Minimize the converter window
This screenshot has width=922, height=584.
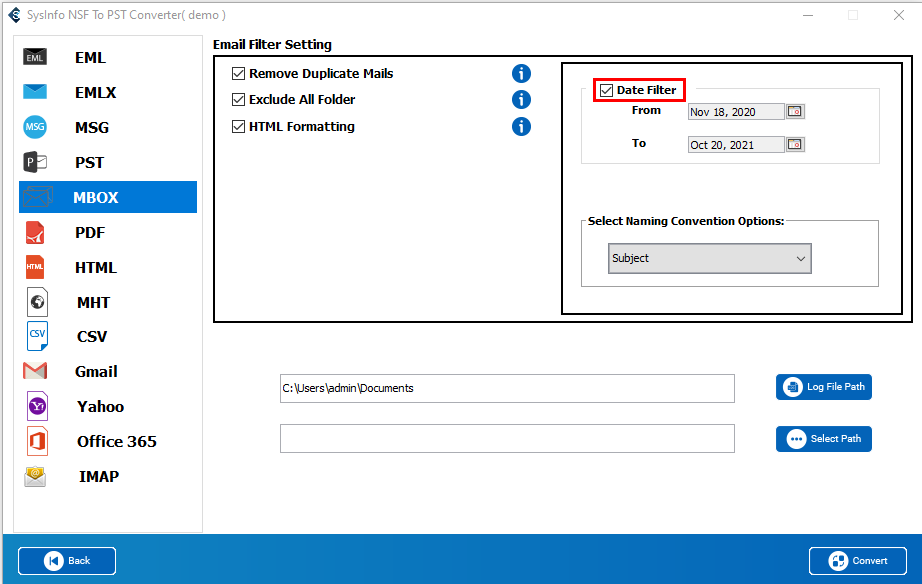(x=808, y=15)
